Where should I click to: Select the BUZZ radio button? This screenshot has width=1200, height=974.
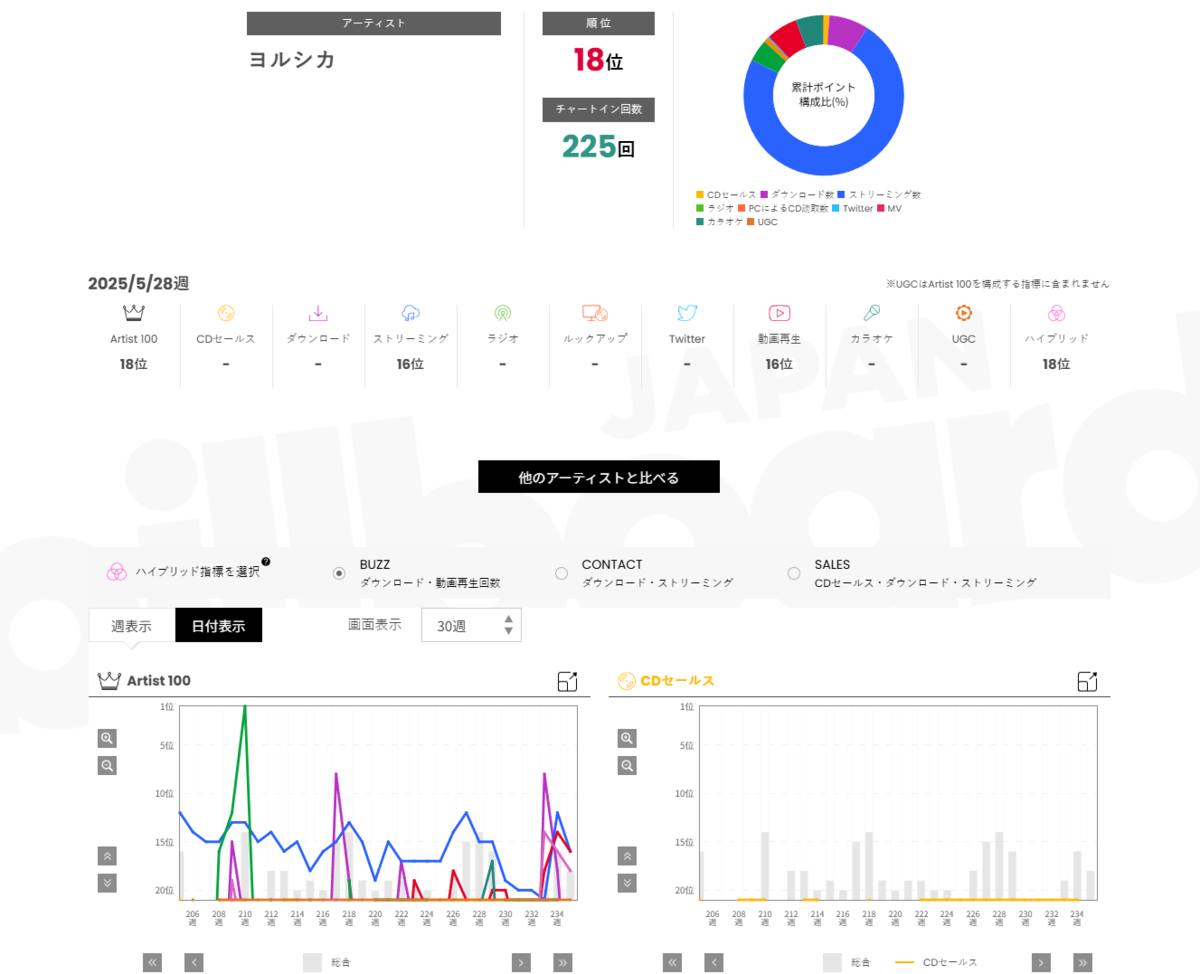pyautogui.click(x=339, y=573)
